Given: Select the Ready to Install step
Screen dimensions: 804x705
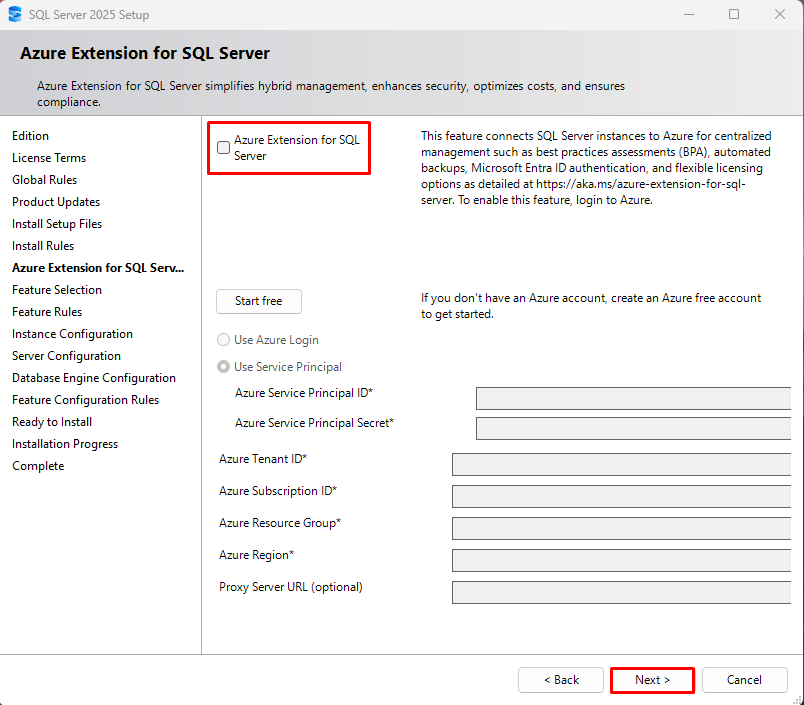Looking at the screenshot, I should (x=52, y=422).
